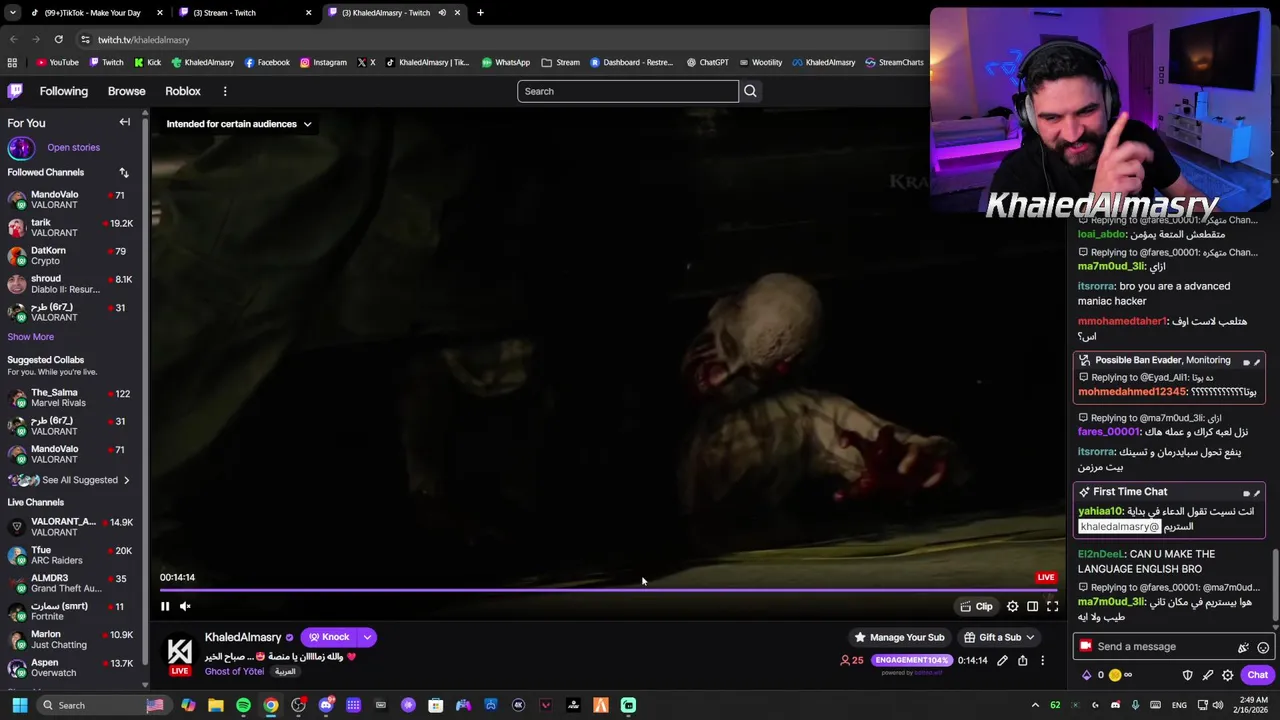Sort followed channels with arrows icon
Viewport: 1280px width, 720px height.
(124, 172)
